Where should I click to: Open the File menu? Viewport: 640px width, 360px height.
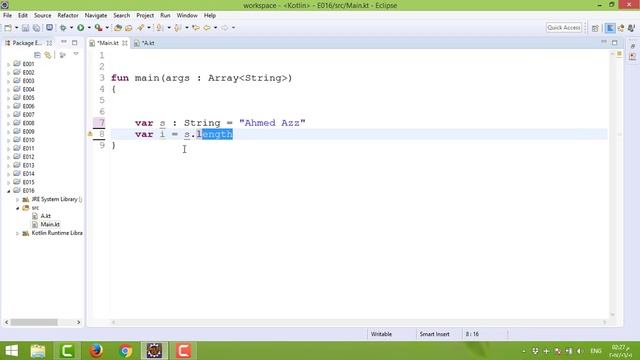(x=7, y=15)
